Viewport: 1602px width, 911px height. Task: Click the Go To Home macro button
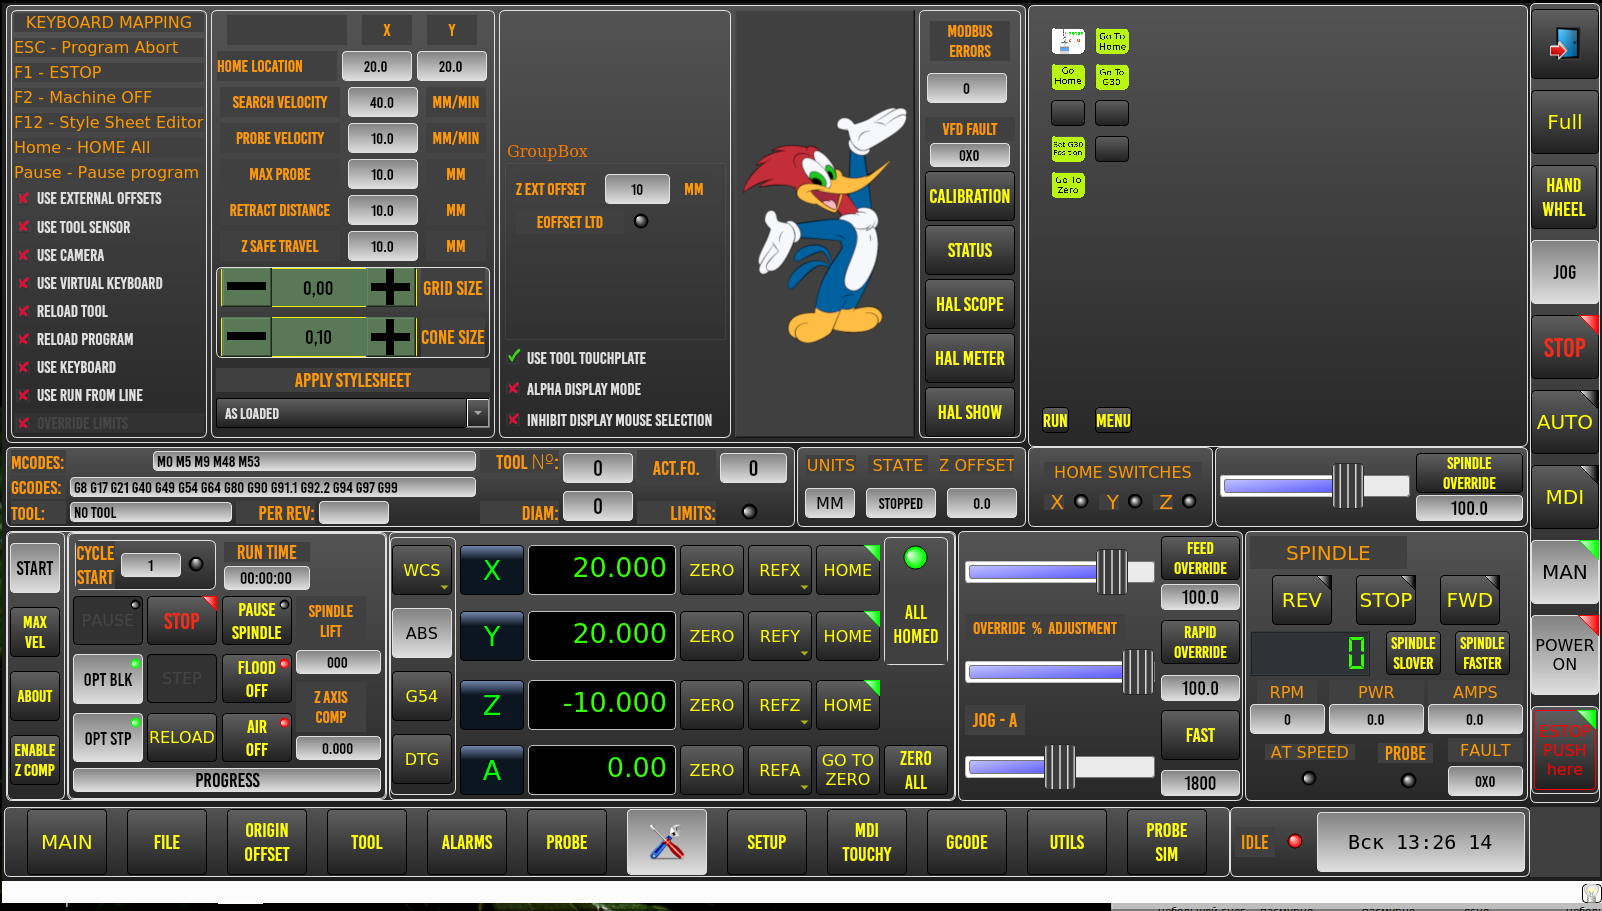coord(1112,41)
